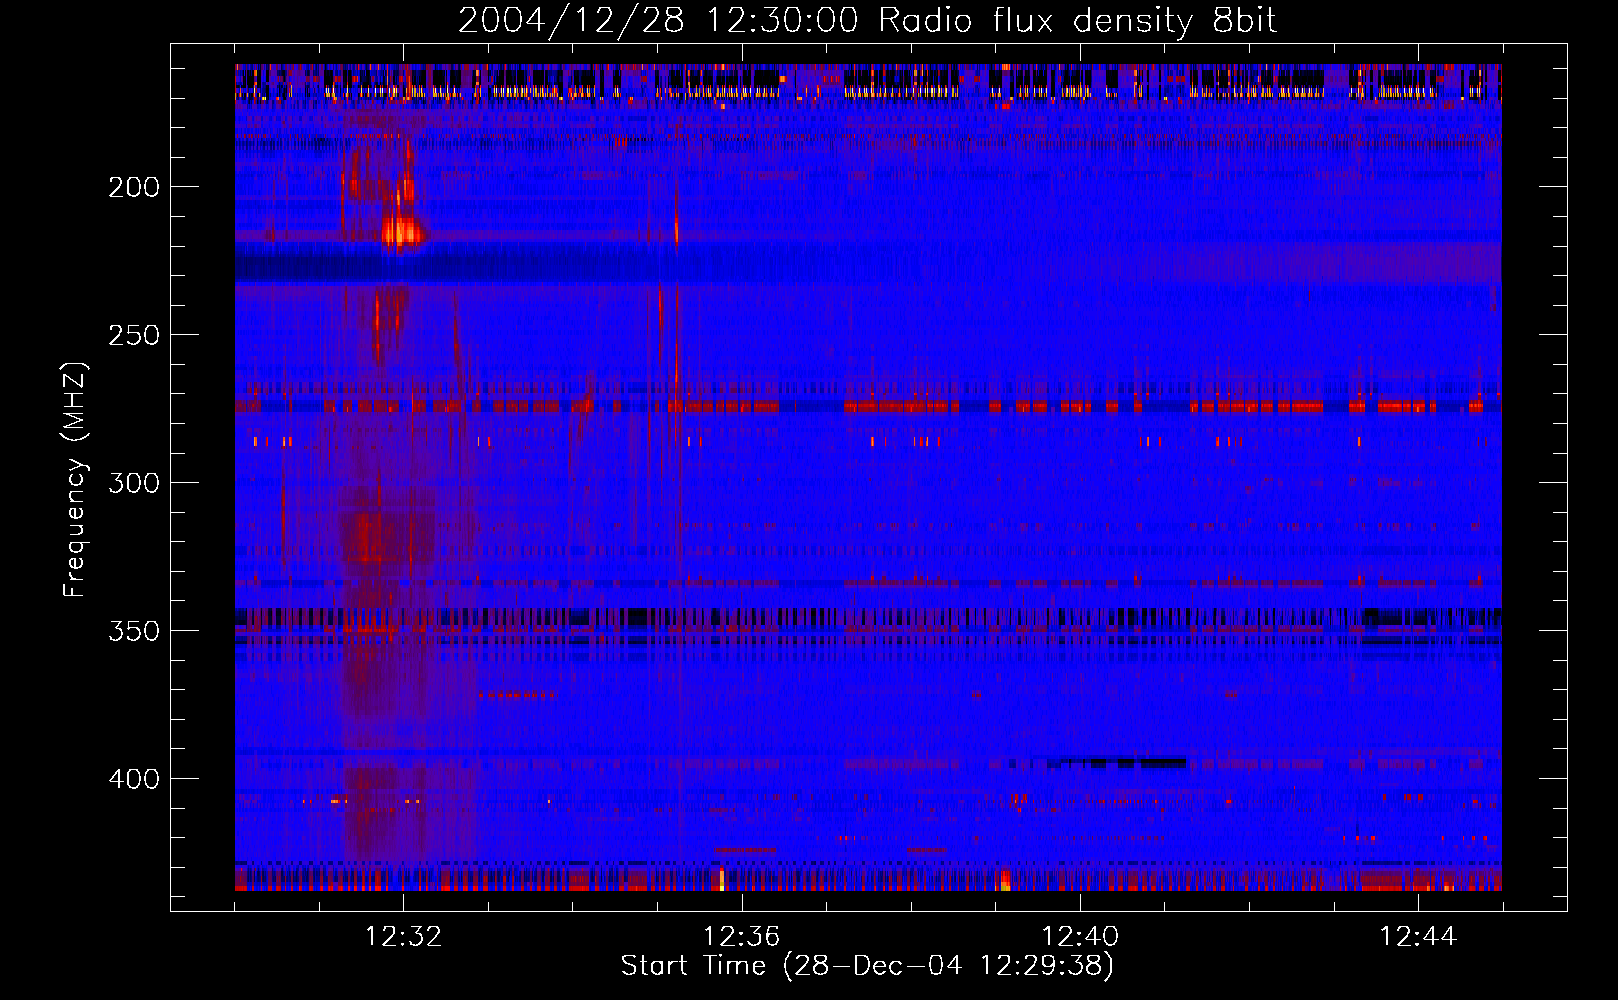This screenshot has height=1000, width=1618.
Task: Click the 12:32 time tick label
Action: tap(404, 937)
